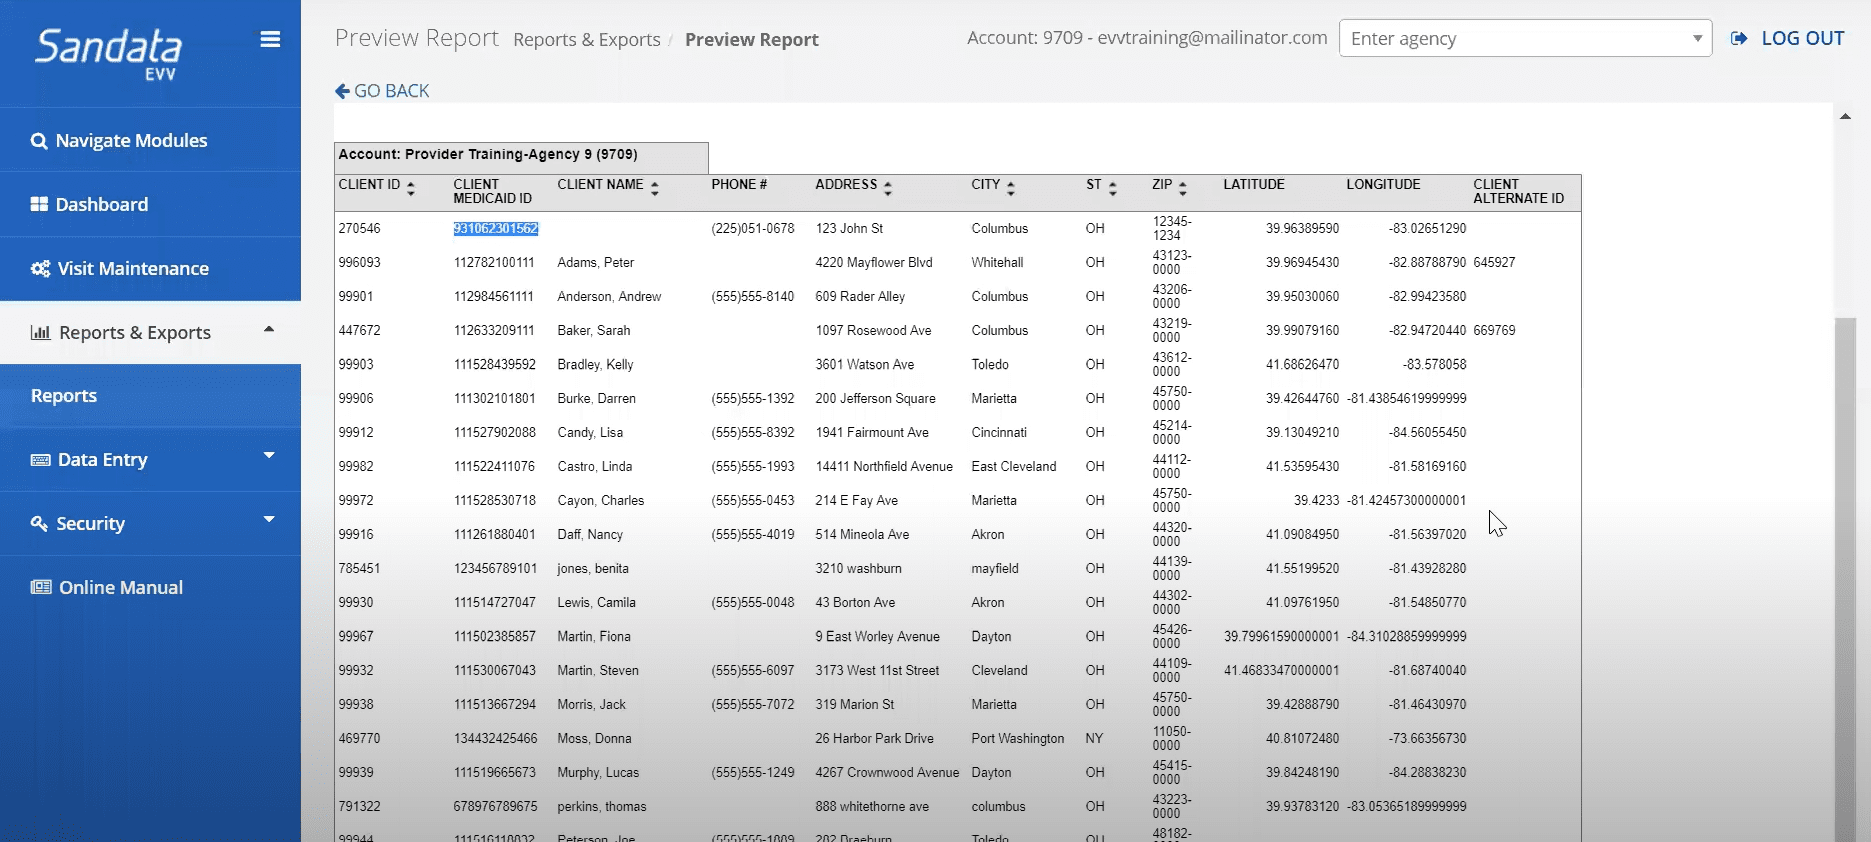Click the Navigate Modules search icon
The height and width of the screenshot is (842, 1871).
[39, 141]
